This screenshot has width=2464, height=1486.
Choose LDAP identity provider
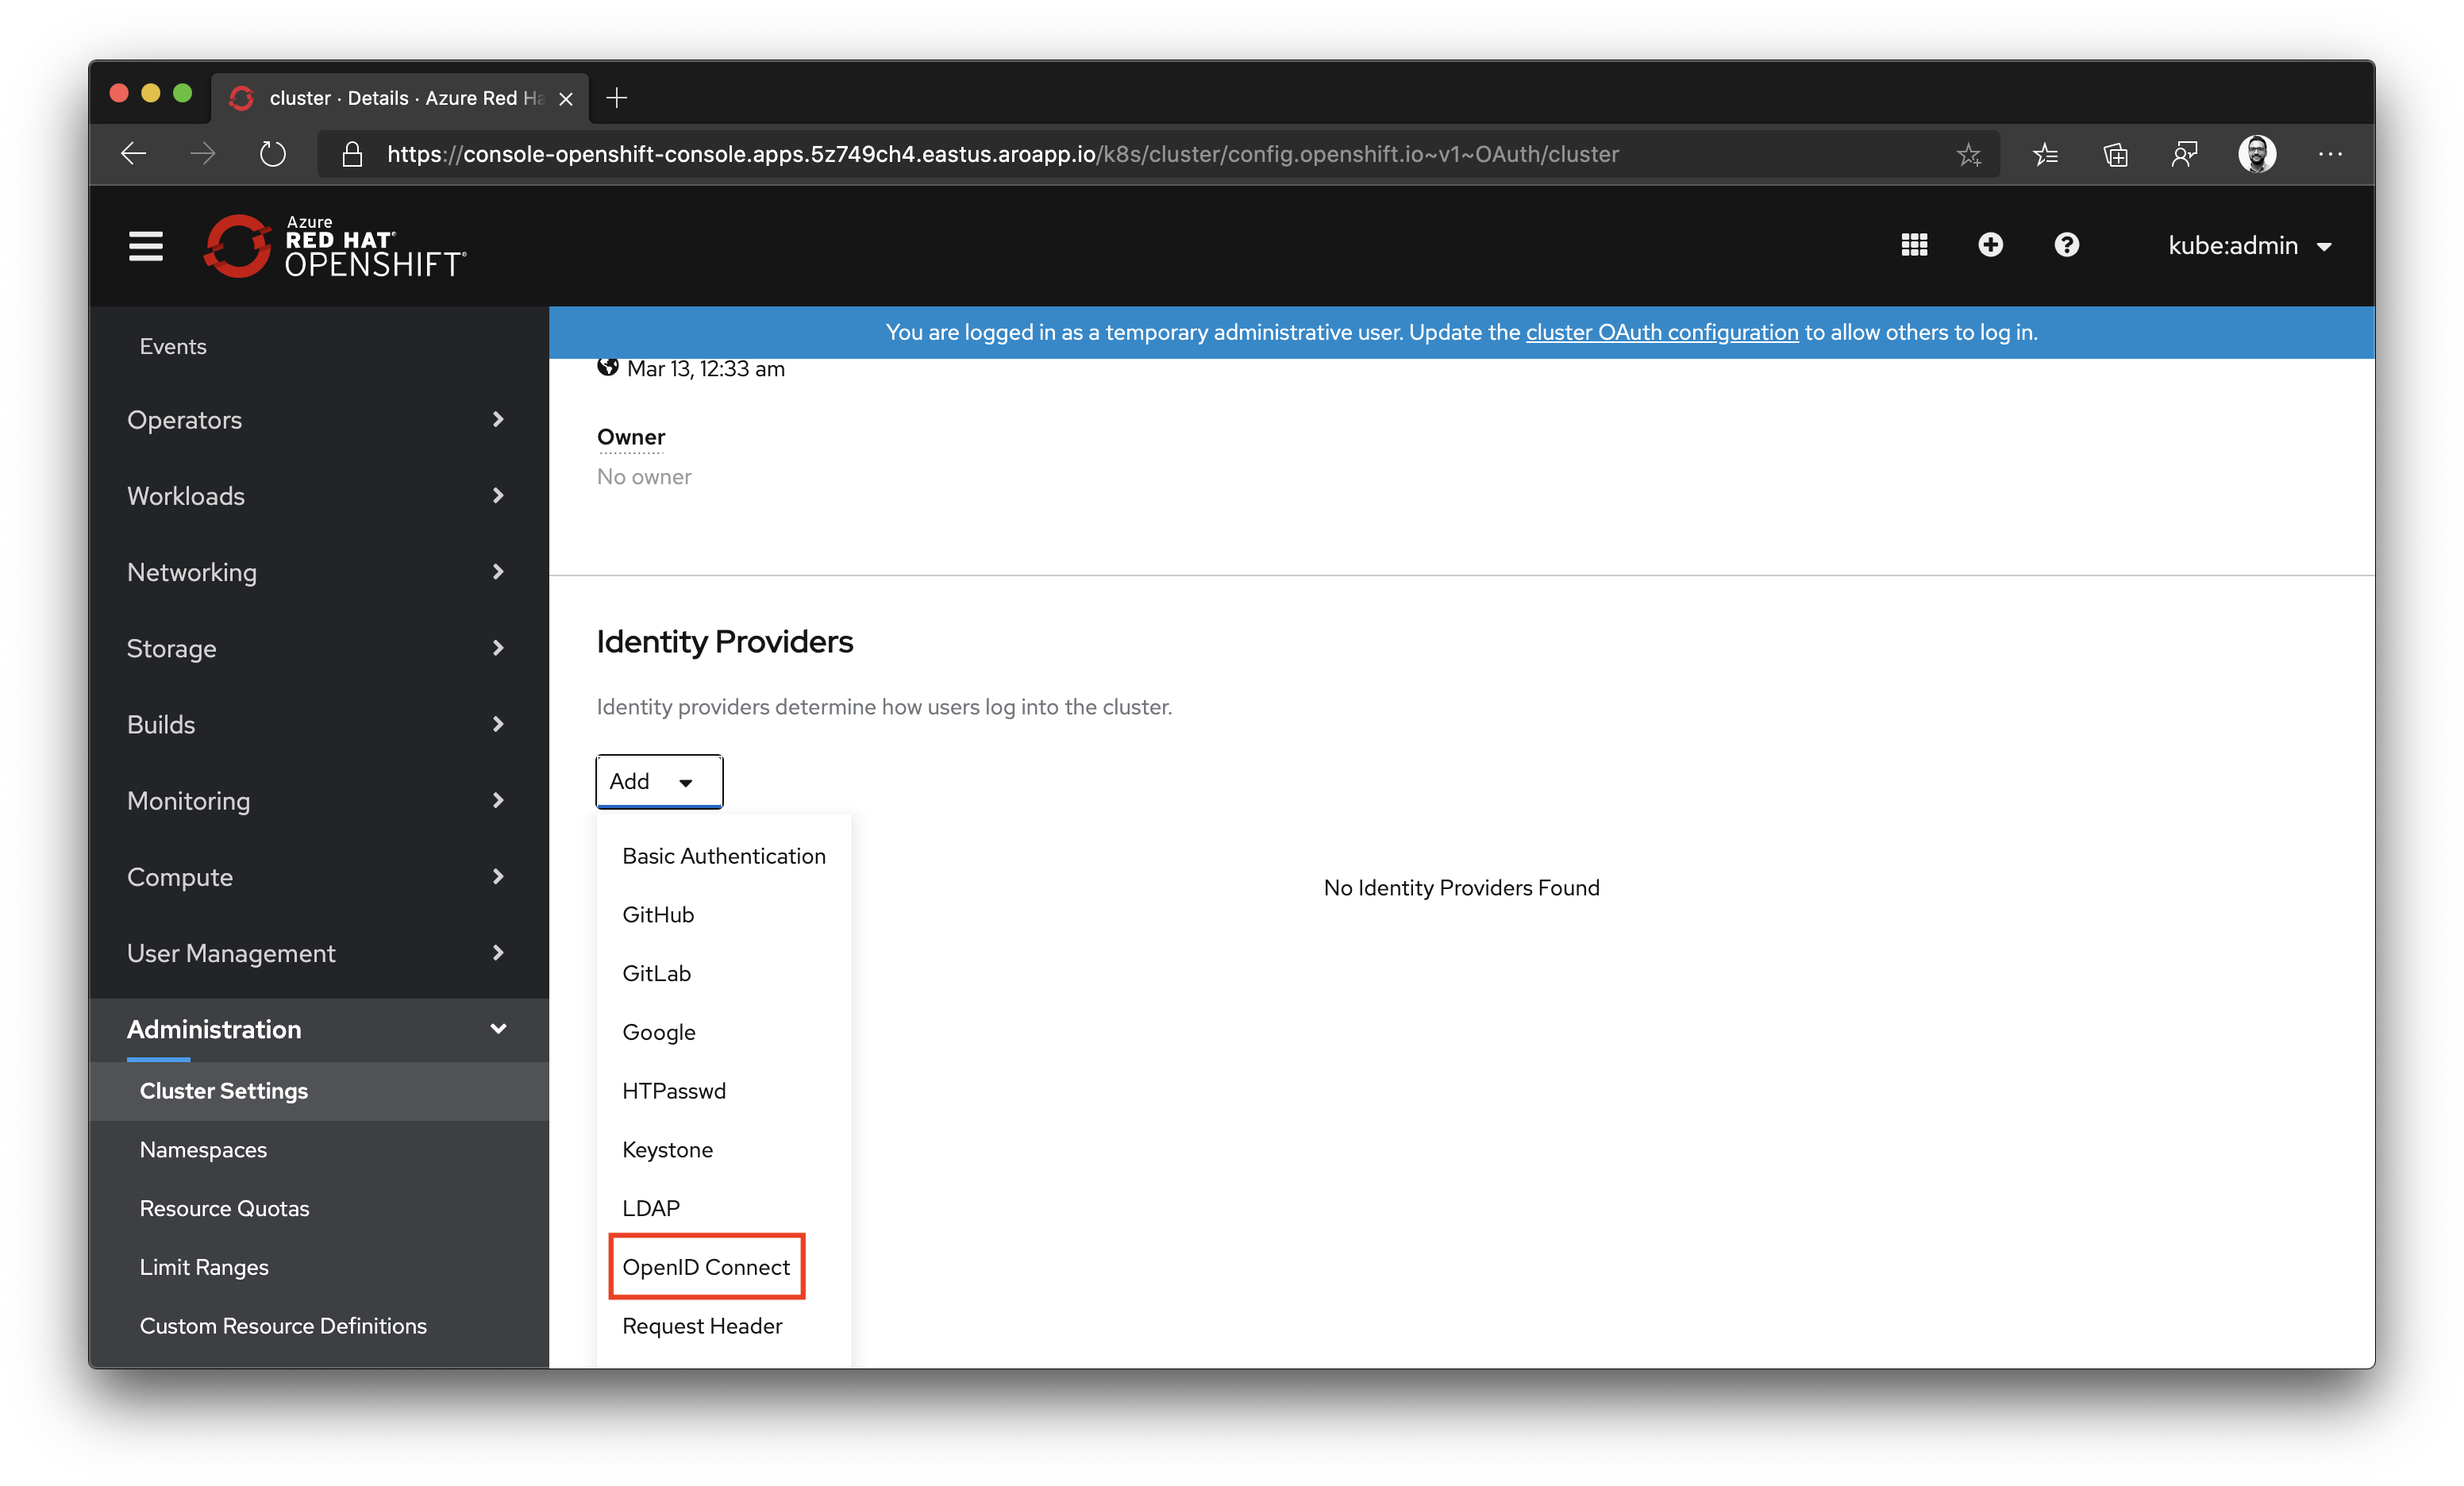[x=724, y=1208]
